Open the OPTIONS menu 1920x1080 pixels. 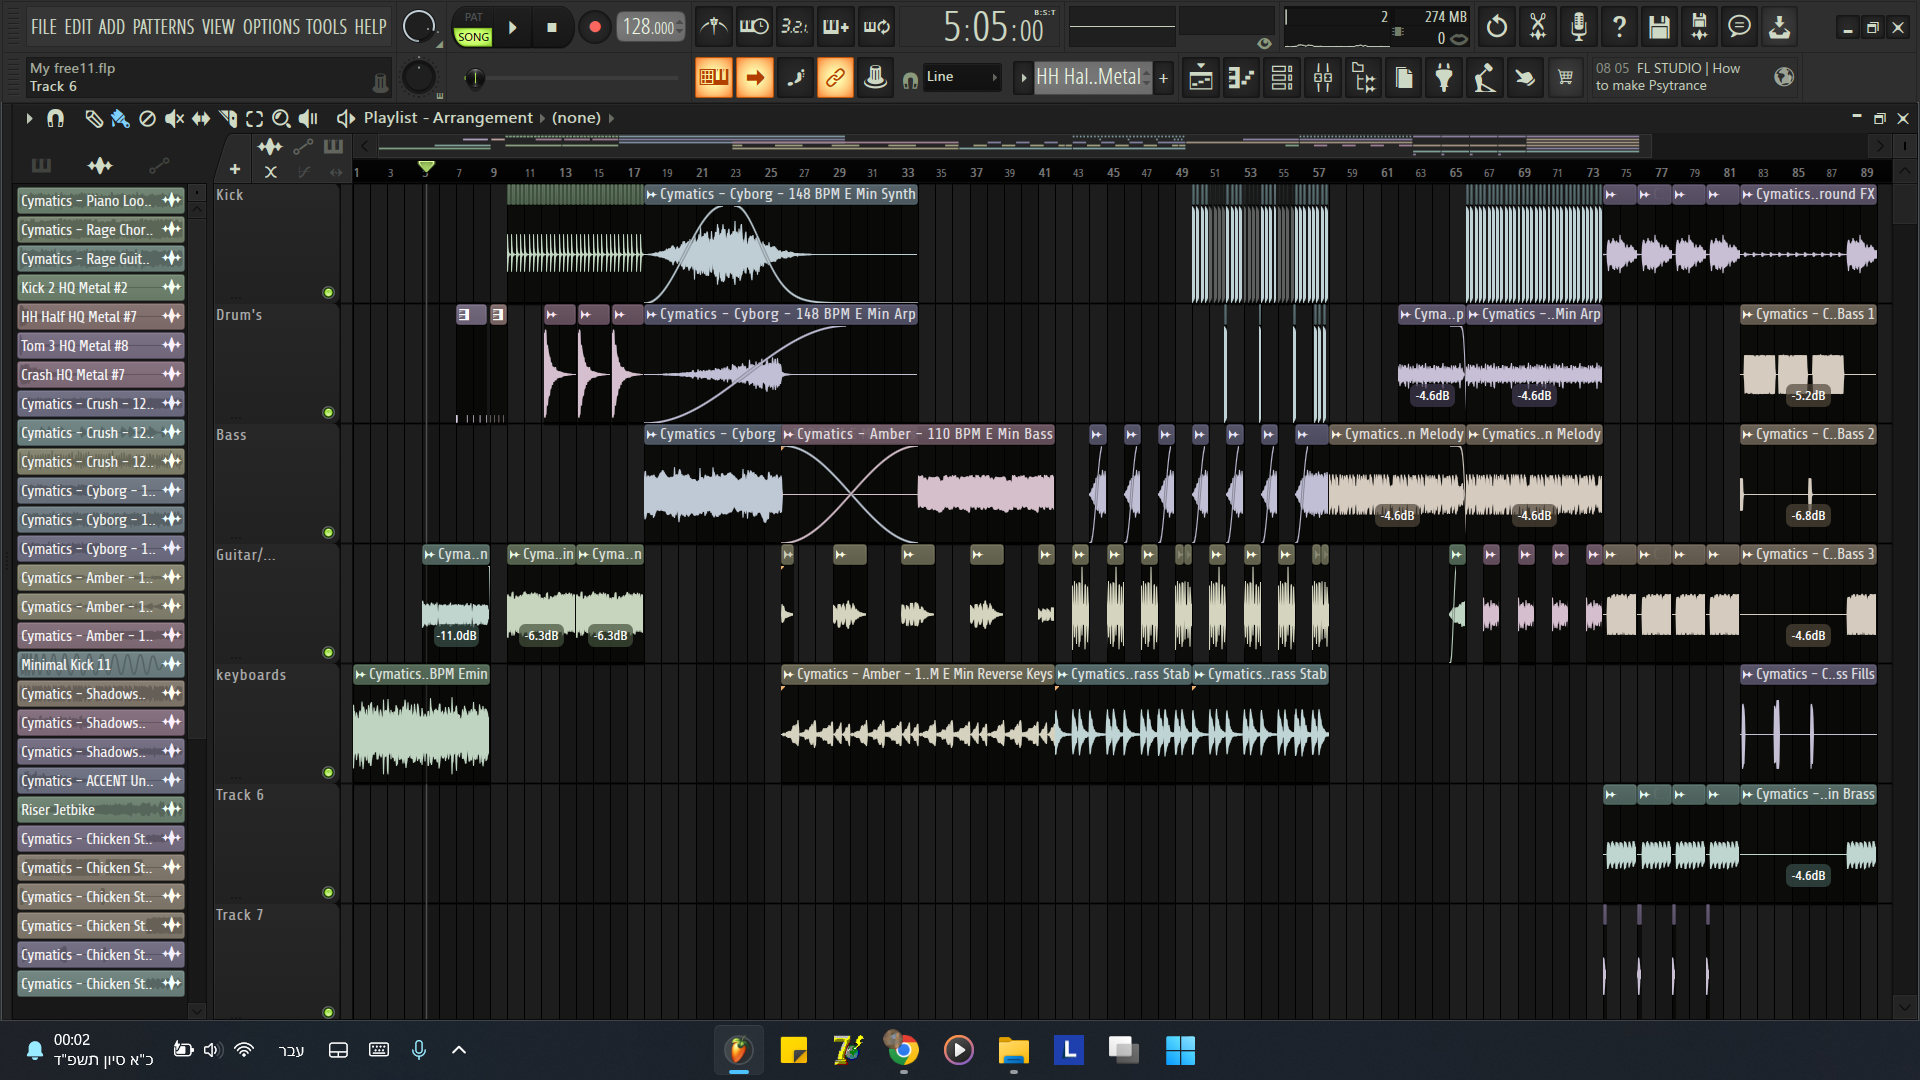point(271,27)
